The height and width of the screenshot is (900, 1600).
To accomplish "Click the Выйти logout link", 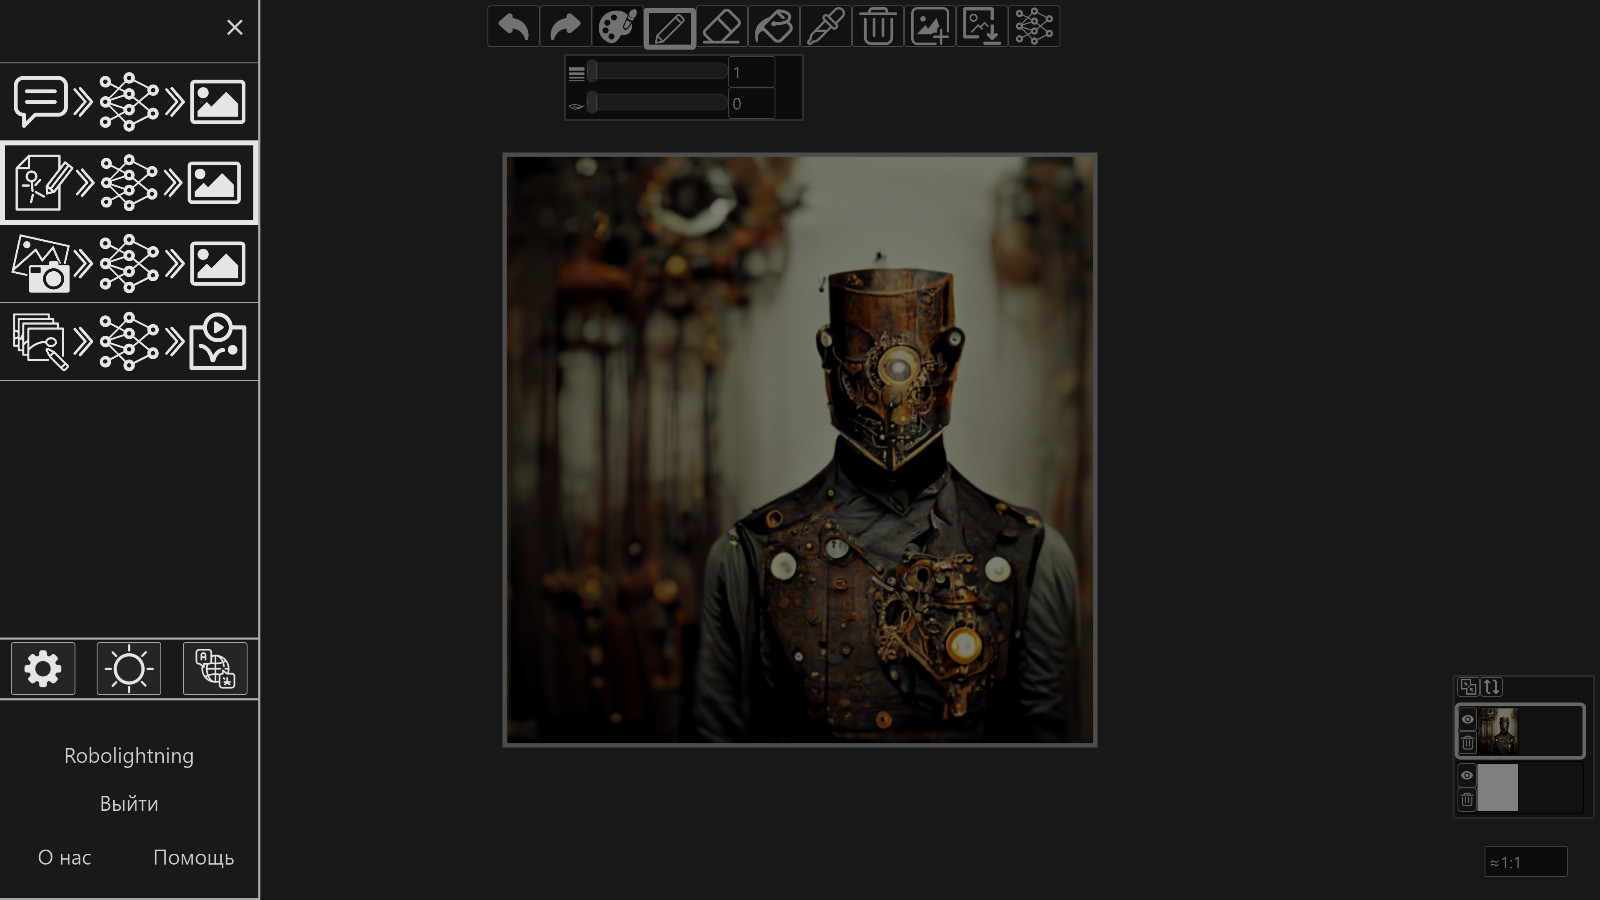I will [129, 804].
